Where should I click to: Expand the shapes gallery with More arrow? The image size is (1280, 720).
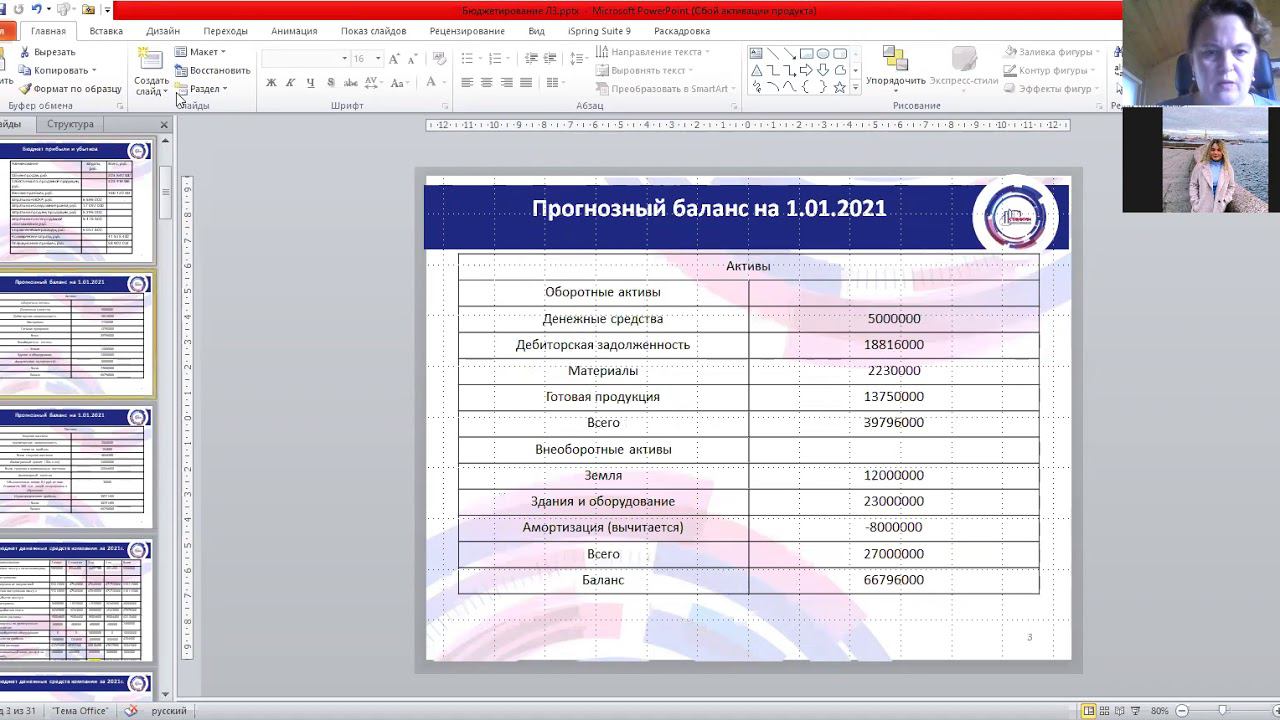[x=855, y=88]
